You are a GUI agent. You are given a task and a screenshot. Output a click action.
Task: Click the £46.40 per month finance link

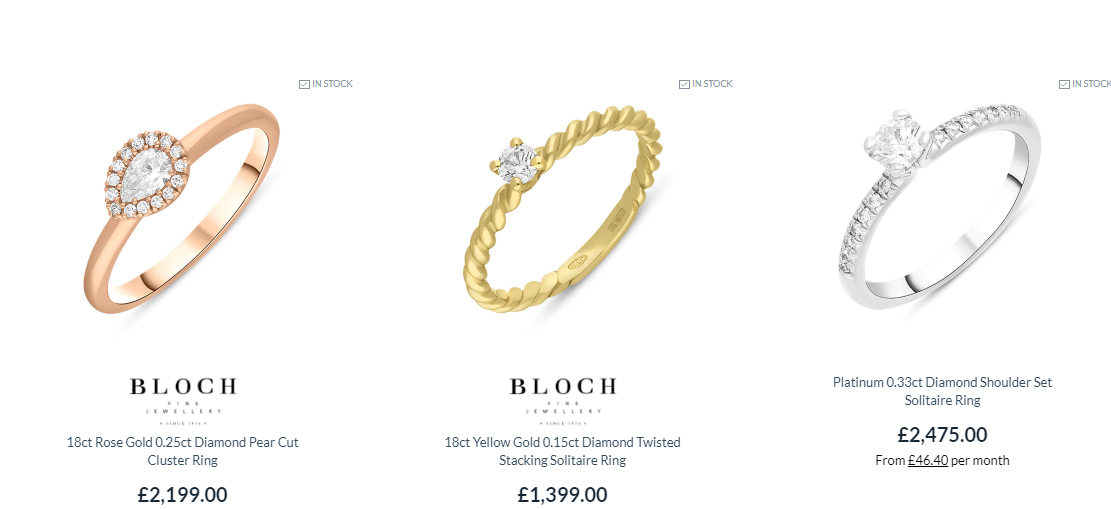(927, 460)
